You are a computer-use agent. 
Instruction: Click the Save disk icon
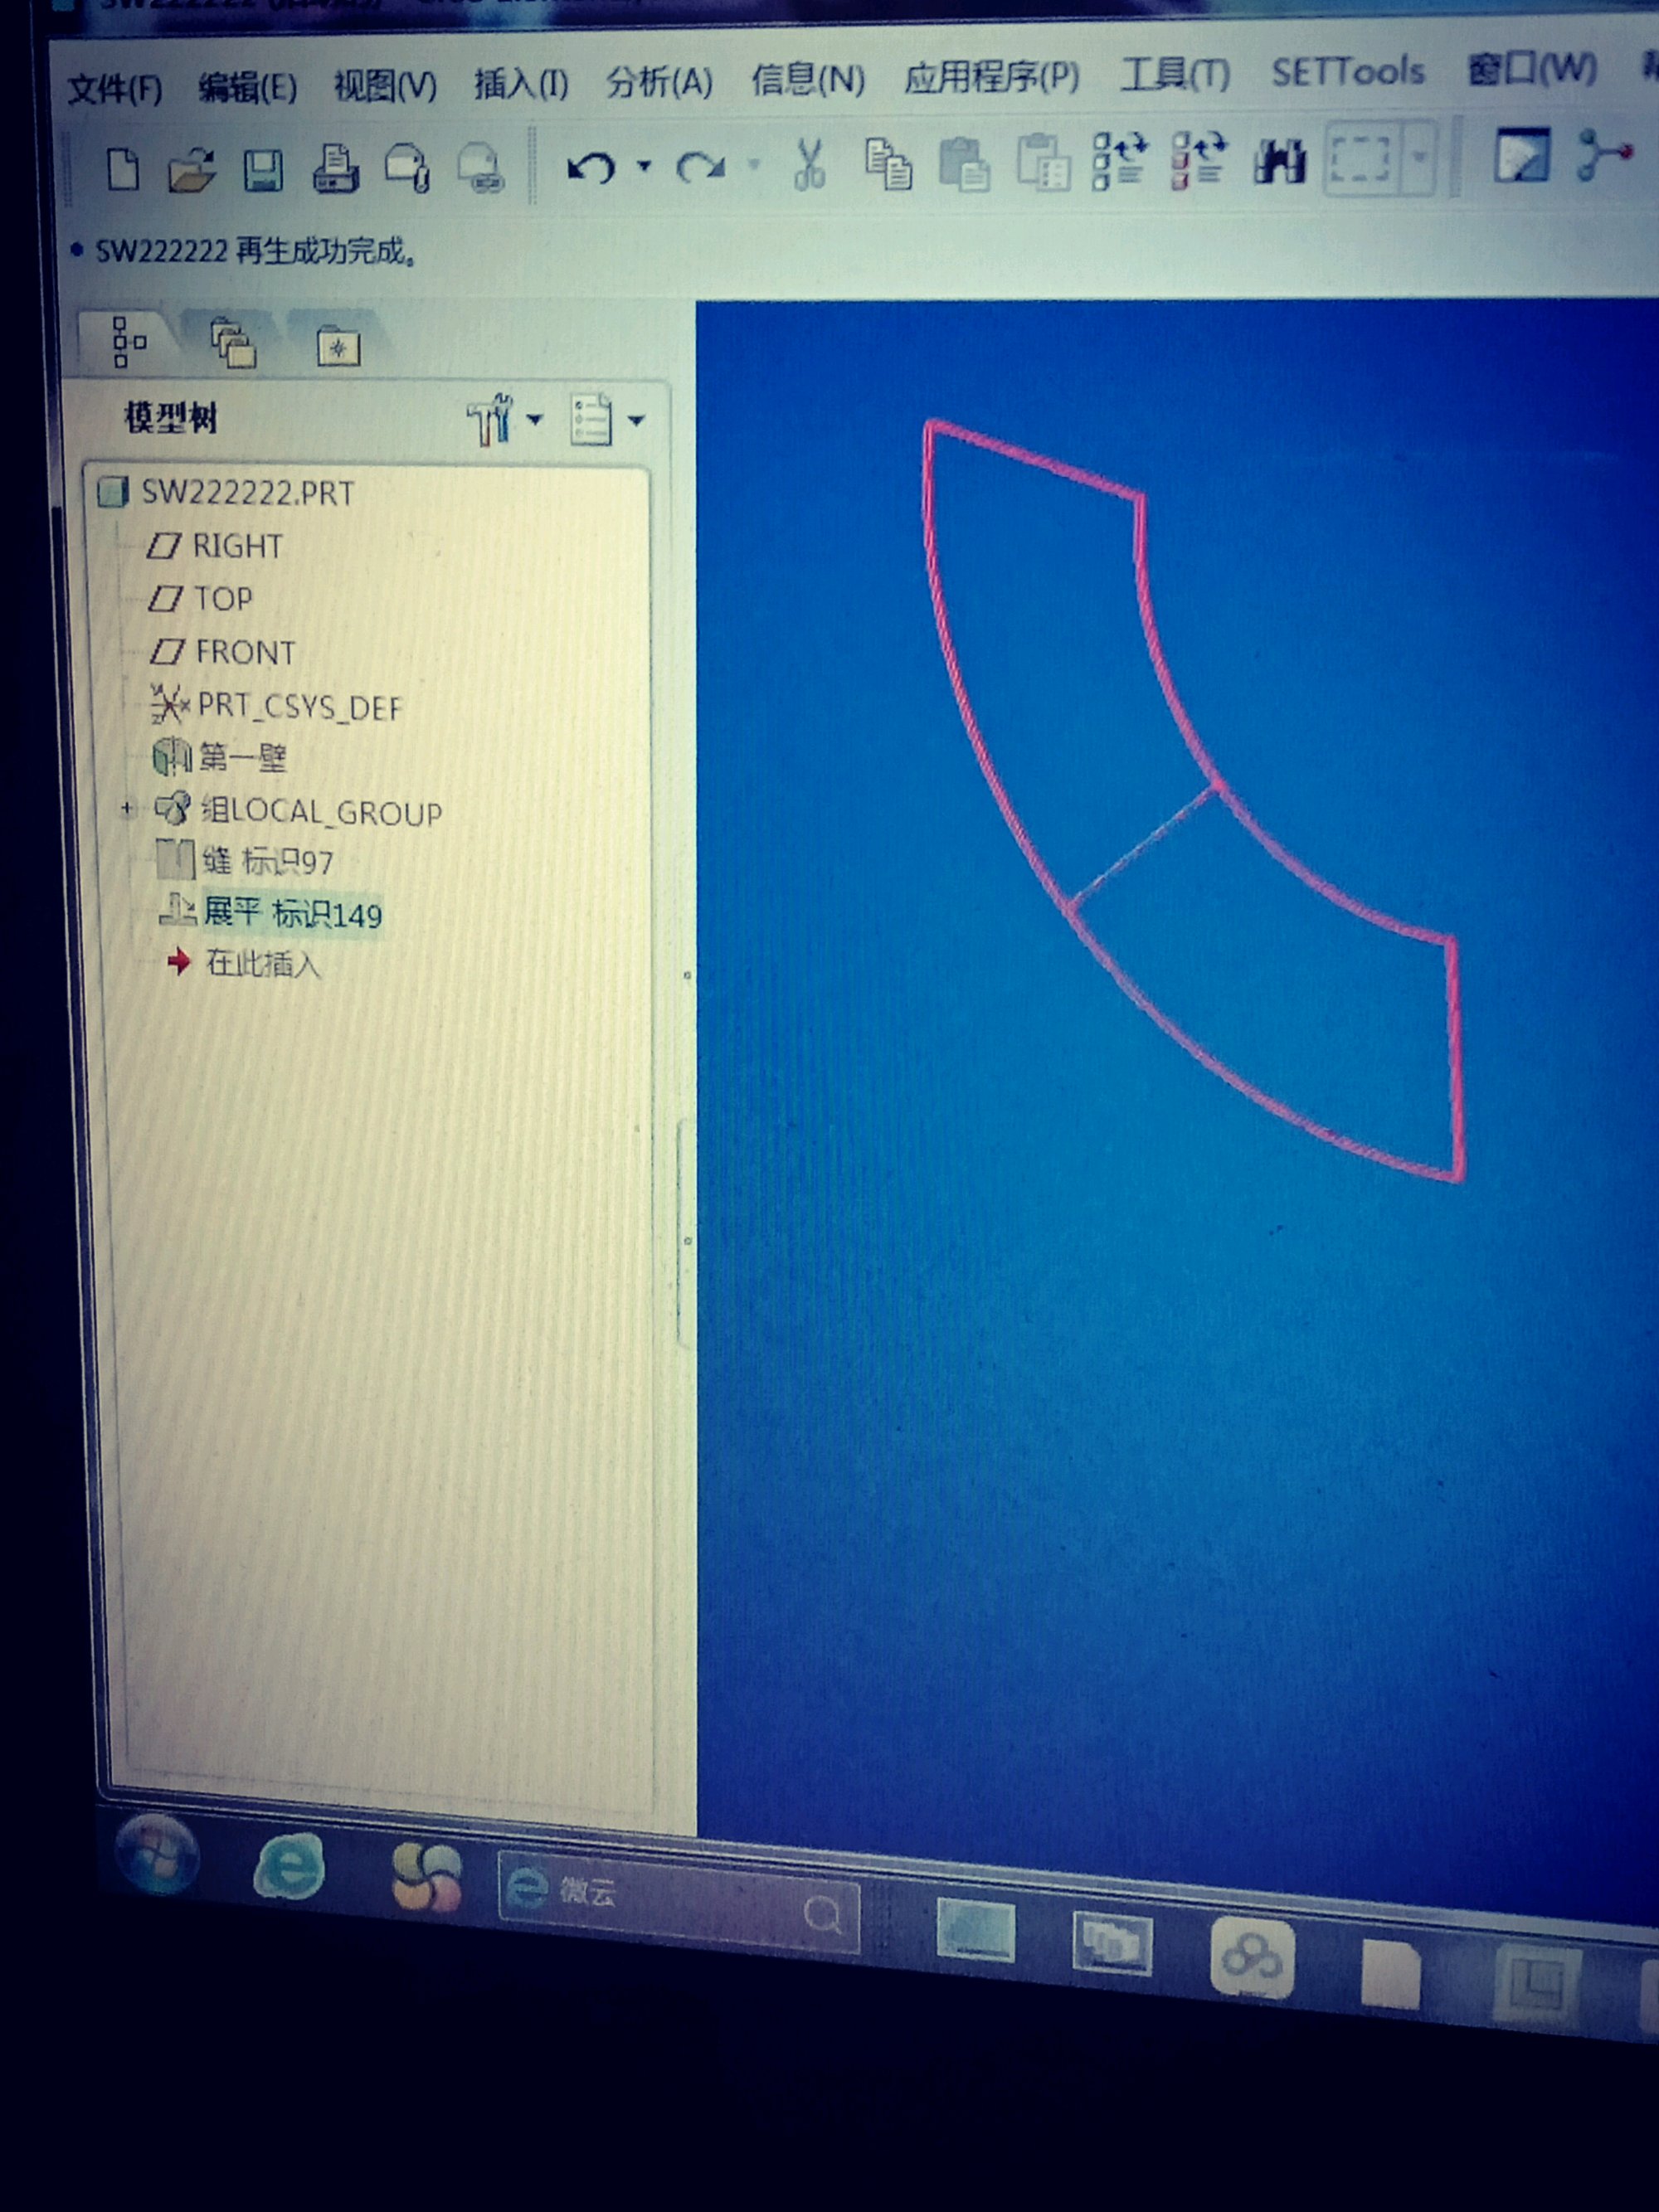click(x=263, y=170)
